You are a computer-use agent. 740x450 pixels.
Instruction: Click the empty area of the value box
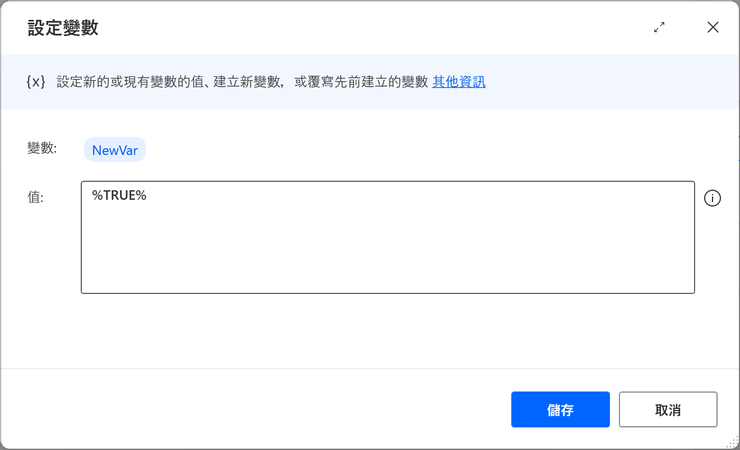point(387,250)
